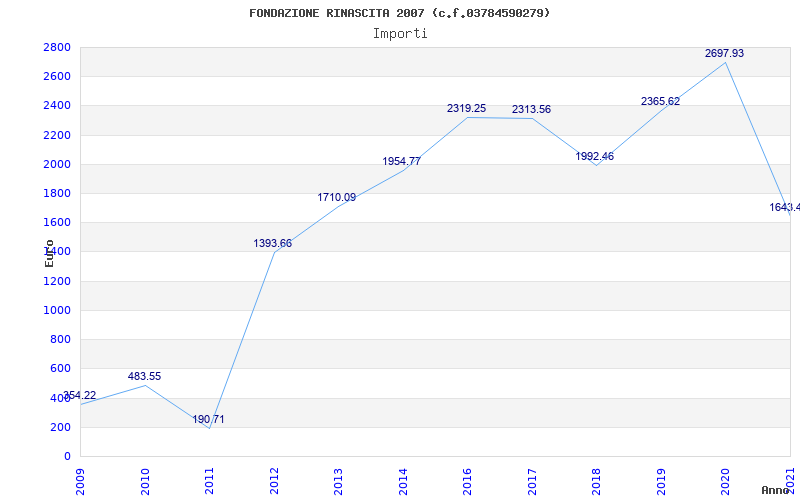Click the data label 1393.66
800x500 pixels.
(x=273, y=243)
